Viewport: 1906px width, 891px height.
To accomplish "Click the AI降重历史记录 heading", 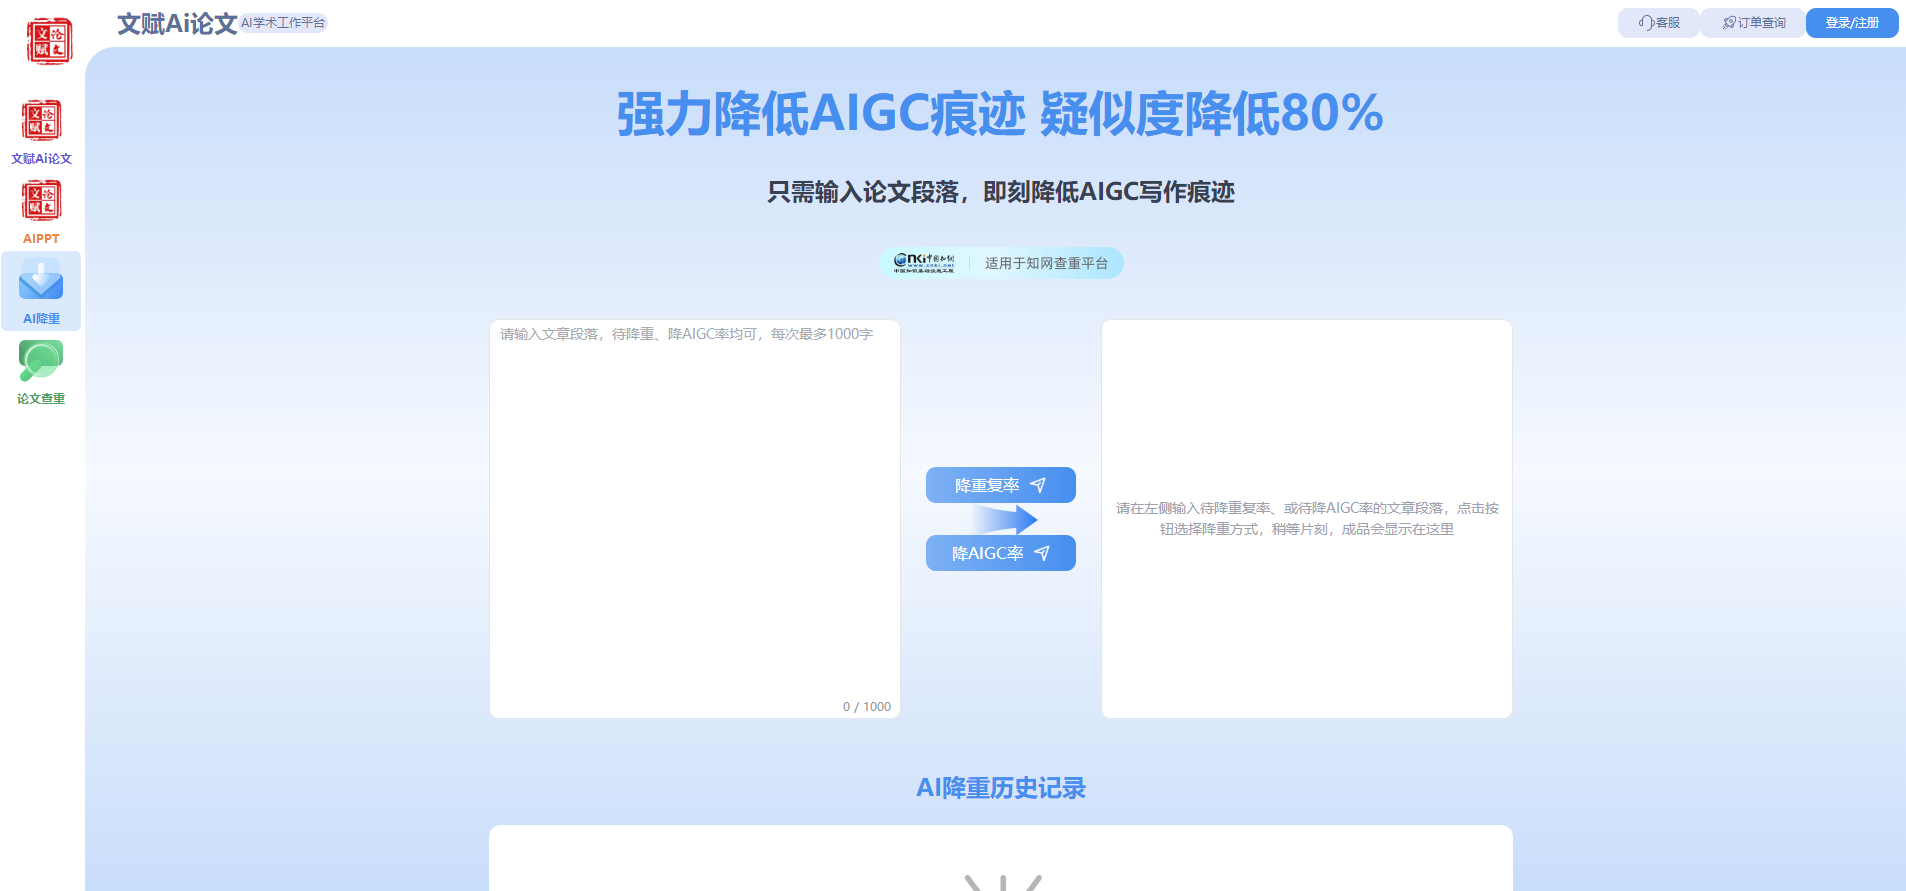I will point(1001,788).
